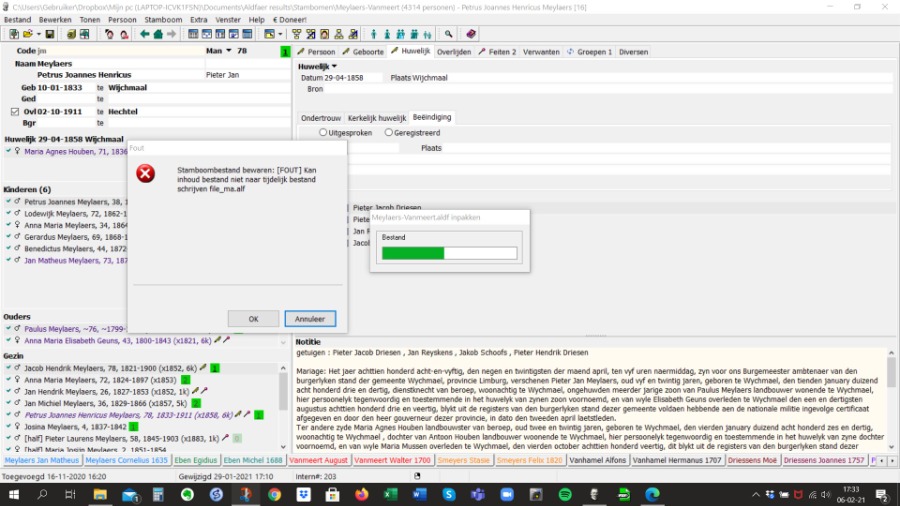The image size is (900, 506).
Task: Open the Man gender dropdown
Action: [229, 50]
